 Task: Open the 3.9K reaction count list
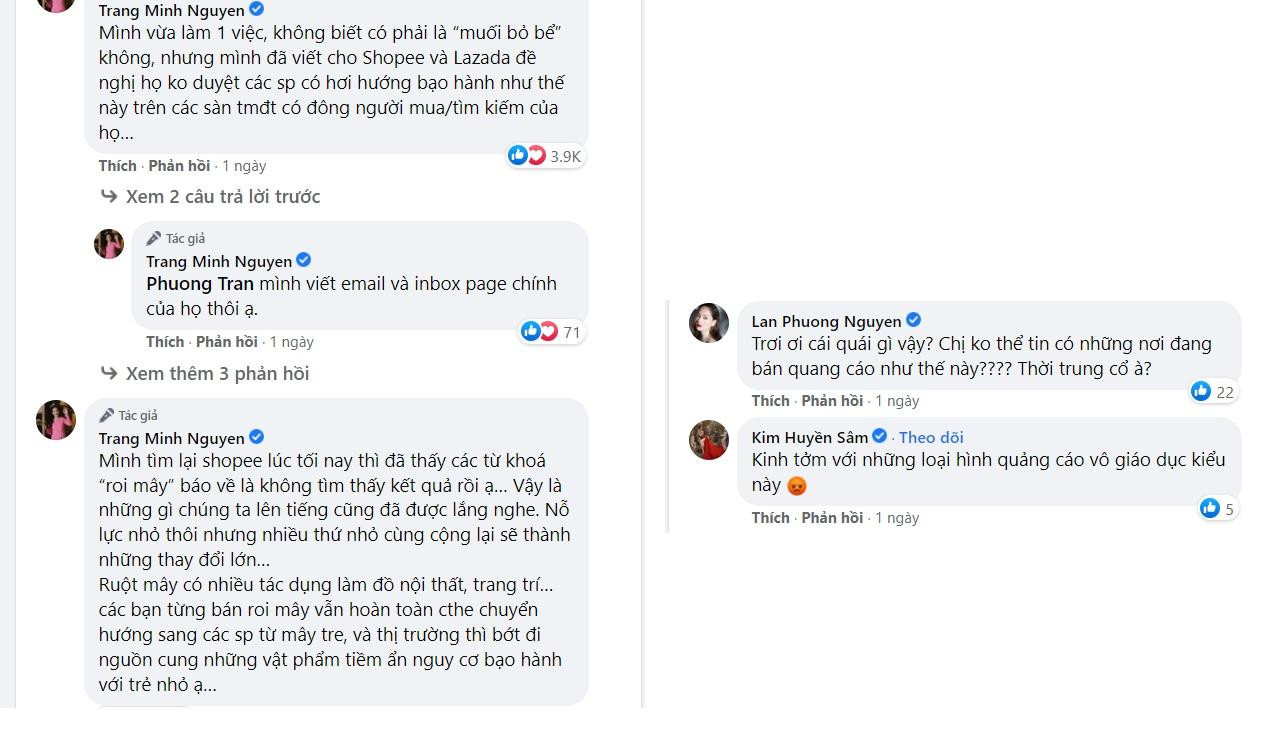(564, 155)
